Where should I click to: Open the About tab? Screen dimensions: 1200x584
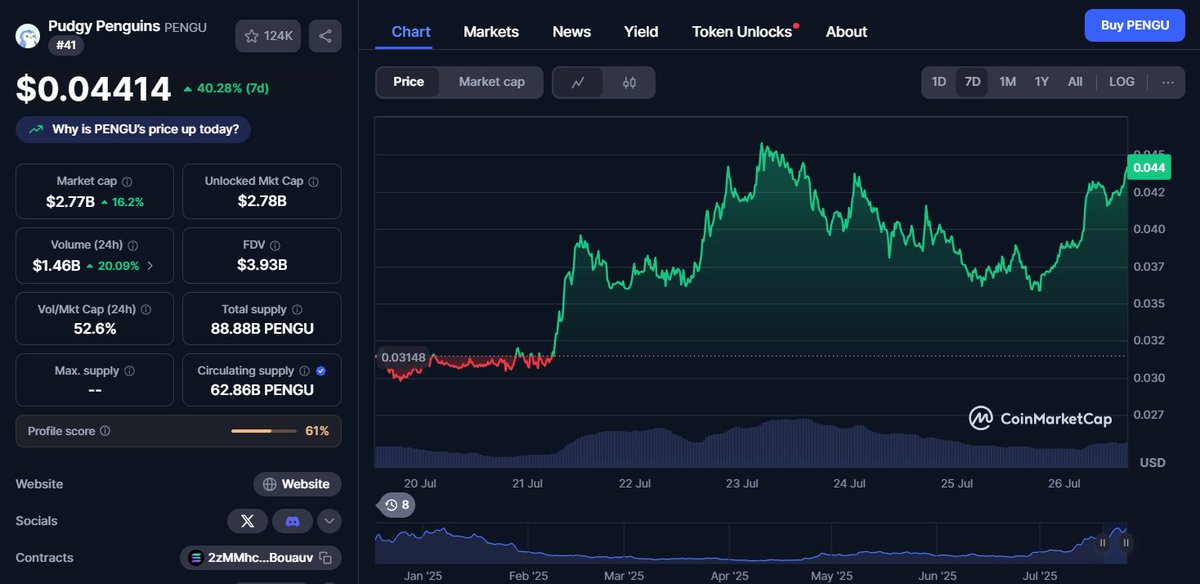point(846,32)
